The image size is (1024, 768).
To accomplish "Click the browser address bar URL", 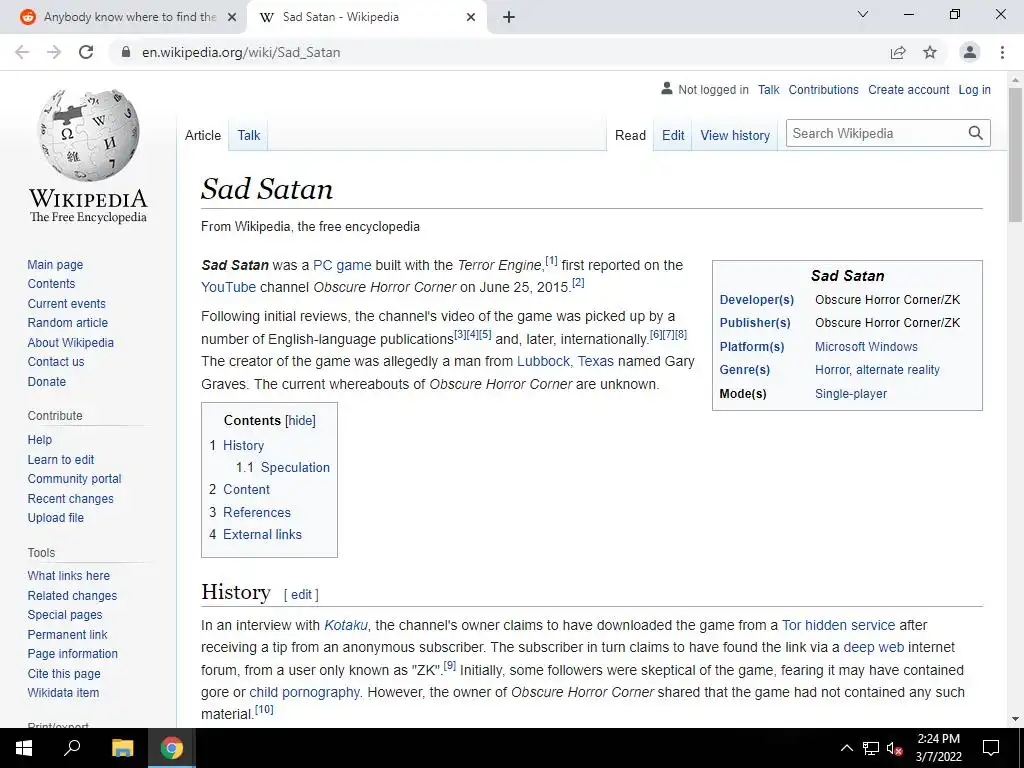I will point(241,52).
